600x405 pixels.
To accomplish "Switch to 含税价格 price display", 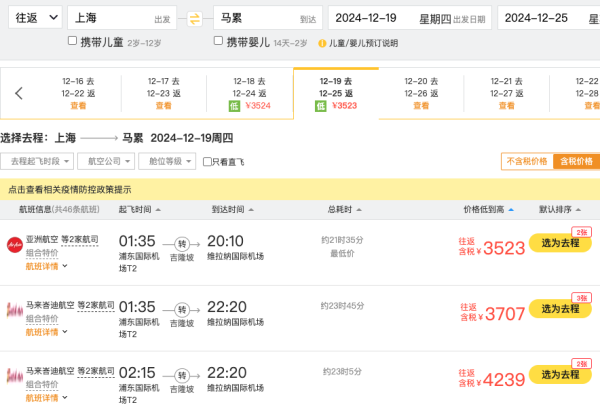I will pos(576,161).
